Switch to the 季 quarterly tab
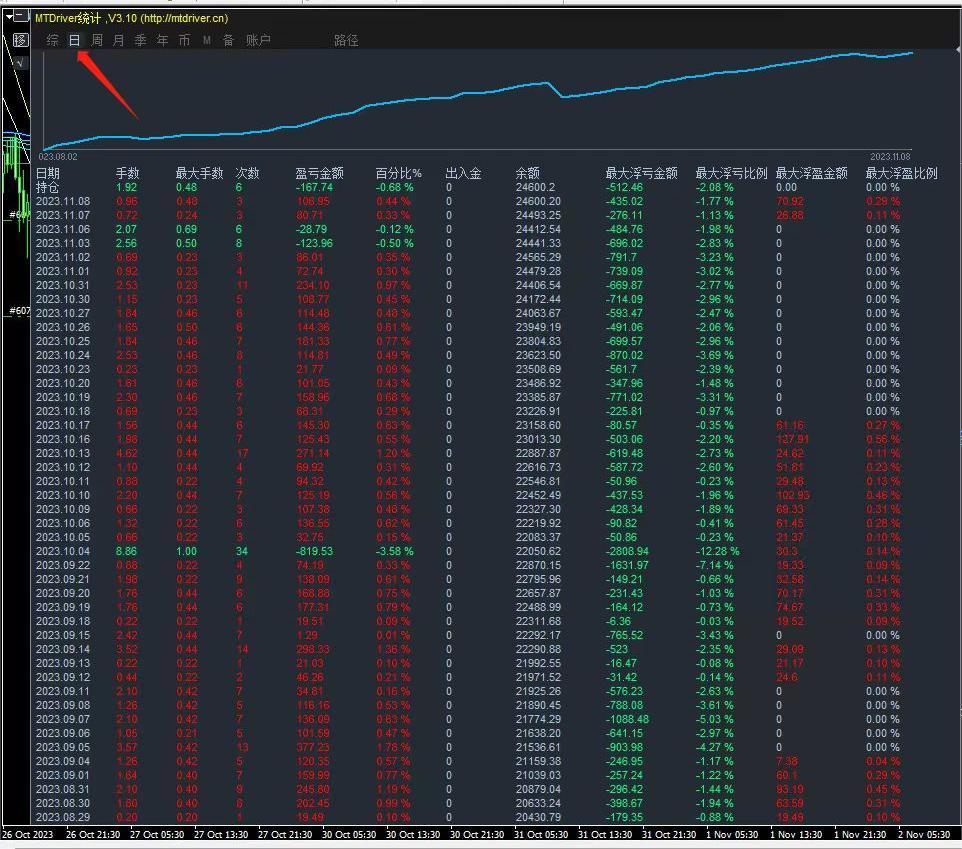 140,40
